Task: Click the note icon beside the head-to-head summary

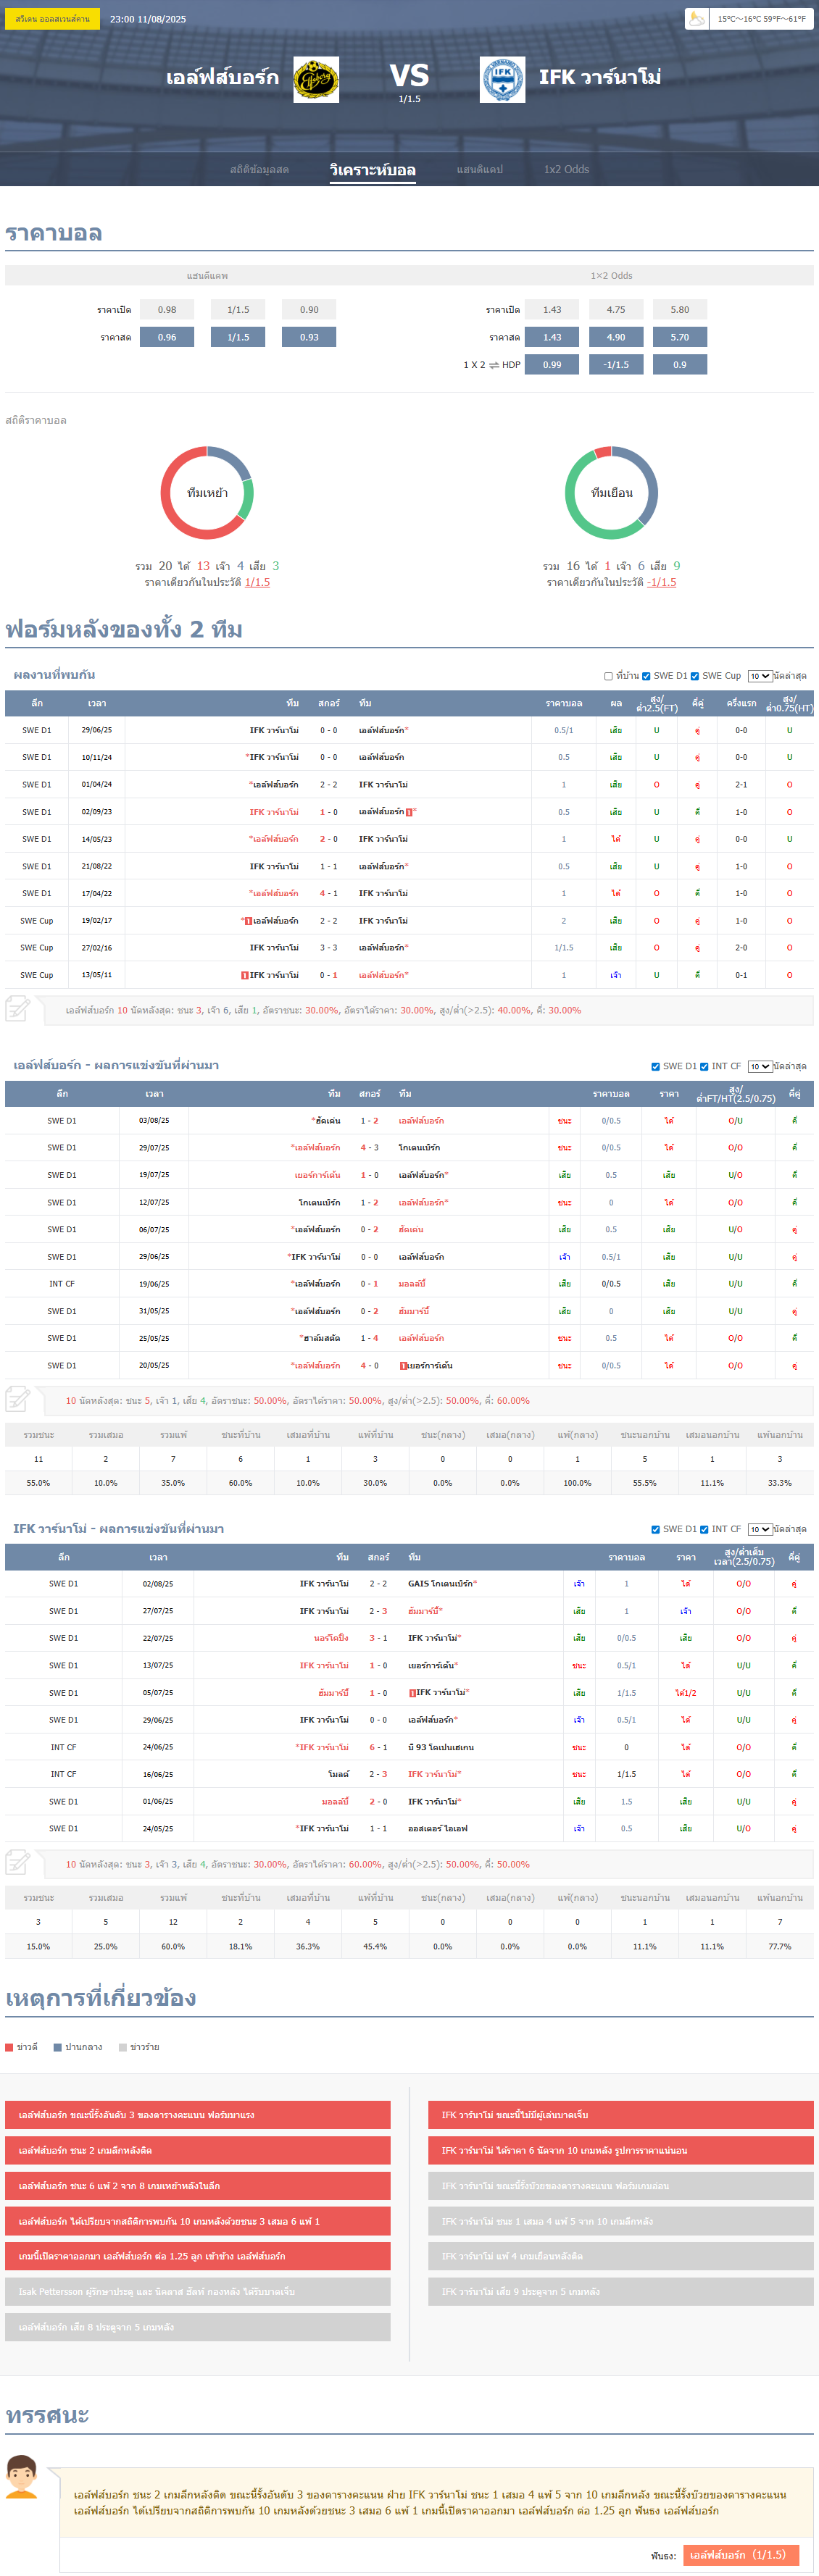Action: pyautogui.click(x=17, y=1009)
